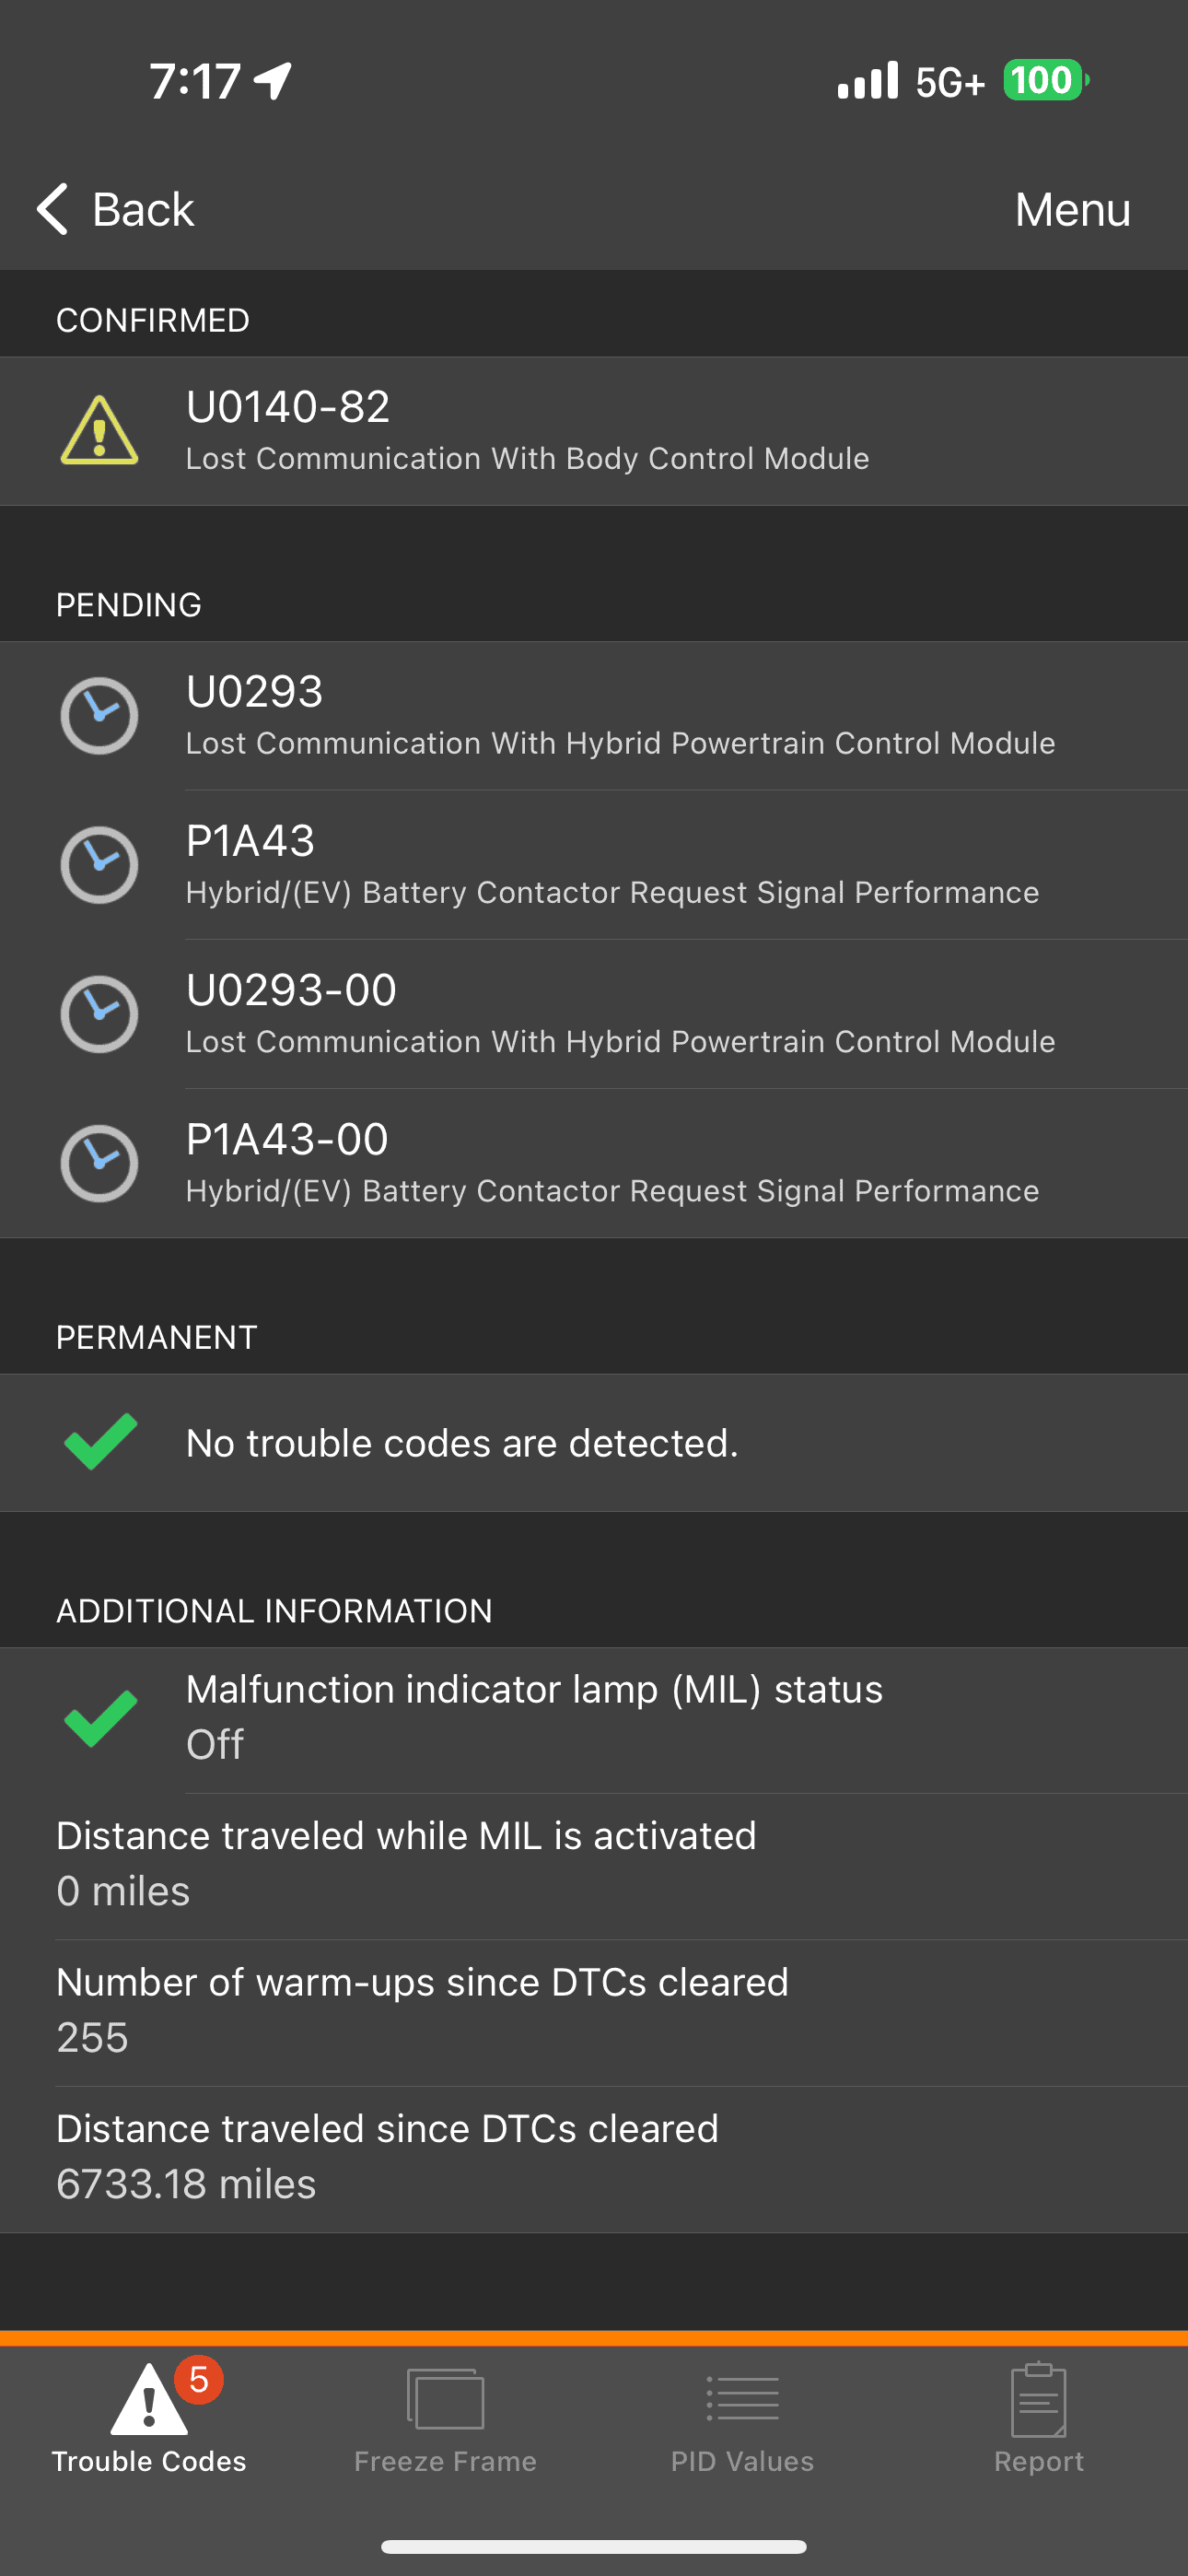Tap the green checkmark beside MIL status

[100, 1718]
